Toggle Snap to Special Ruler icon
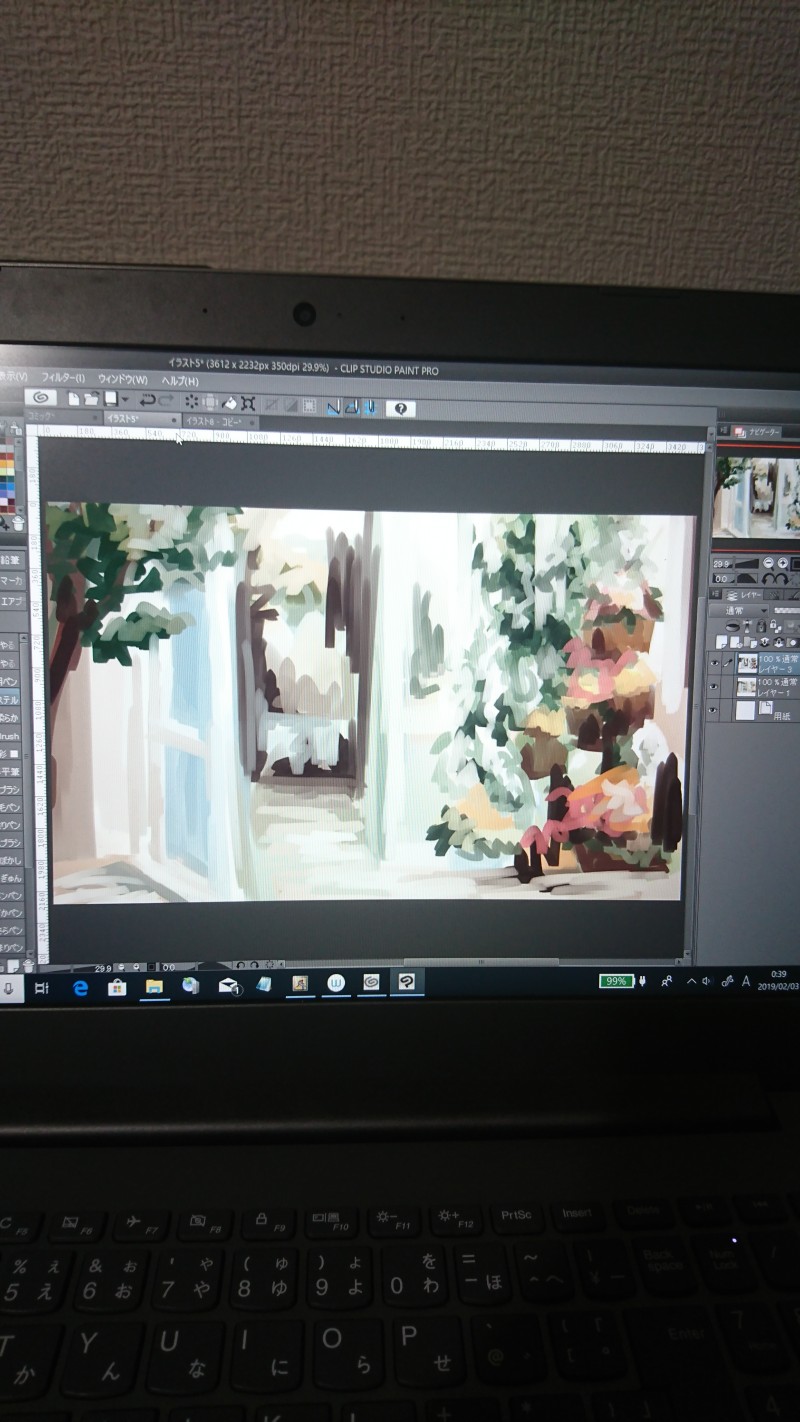This screenshot has height=1422, width=800. click(x=352, y=407)
